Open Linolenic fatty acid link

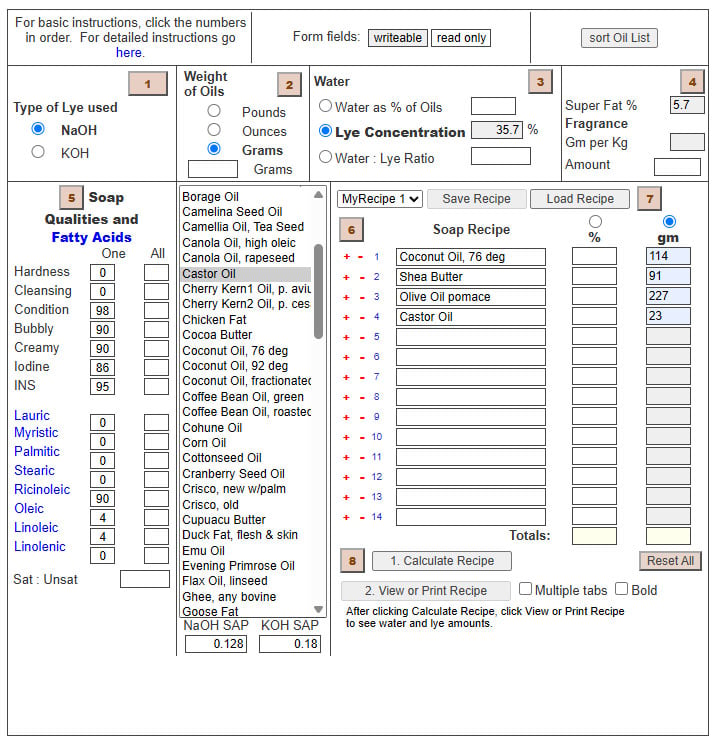(x=40, y=547)
